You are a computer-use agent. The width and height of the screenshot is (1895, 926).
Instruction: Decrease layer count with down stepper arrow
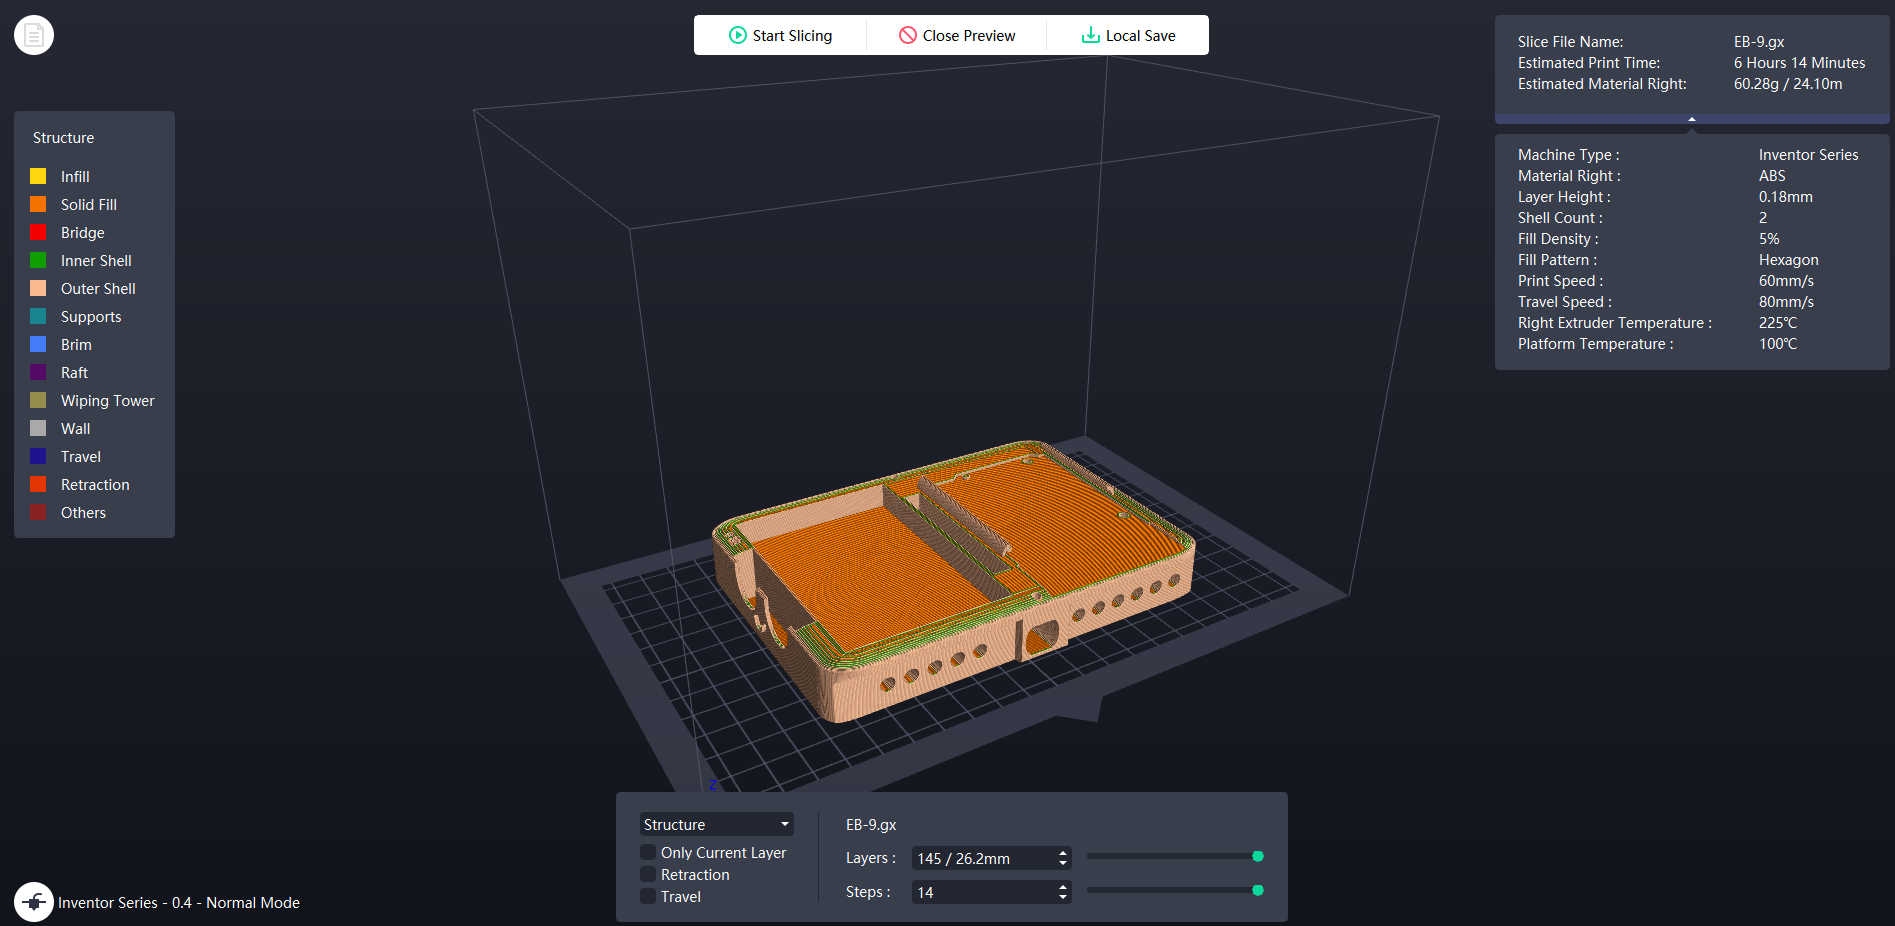point(1062,863)
